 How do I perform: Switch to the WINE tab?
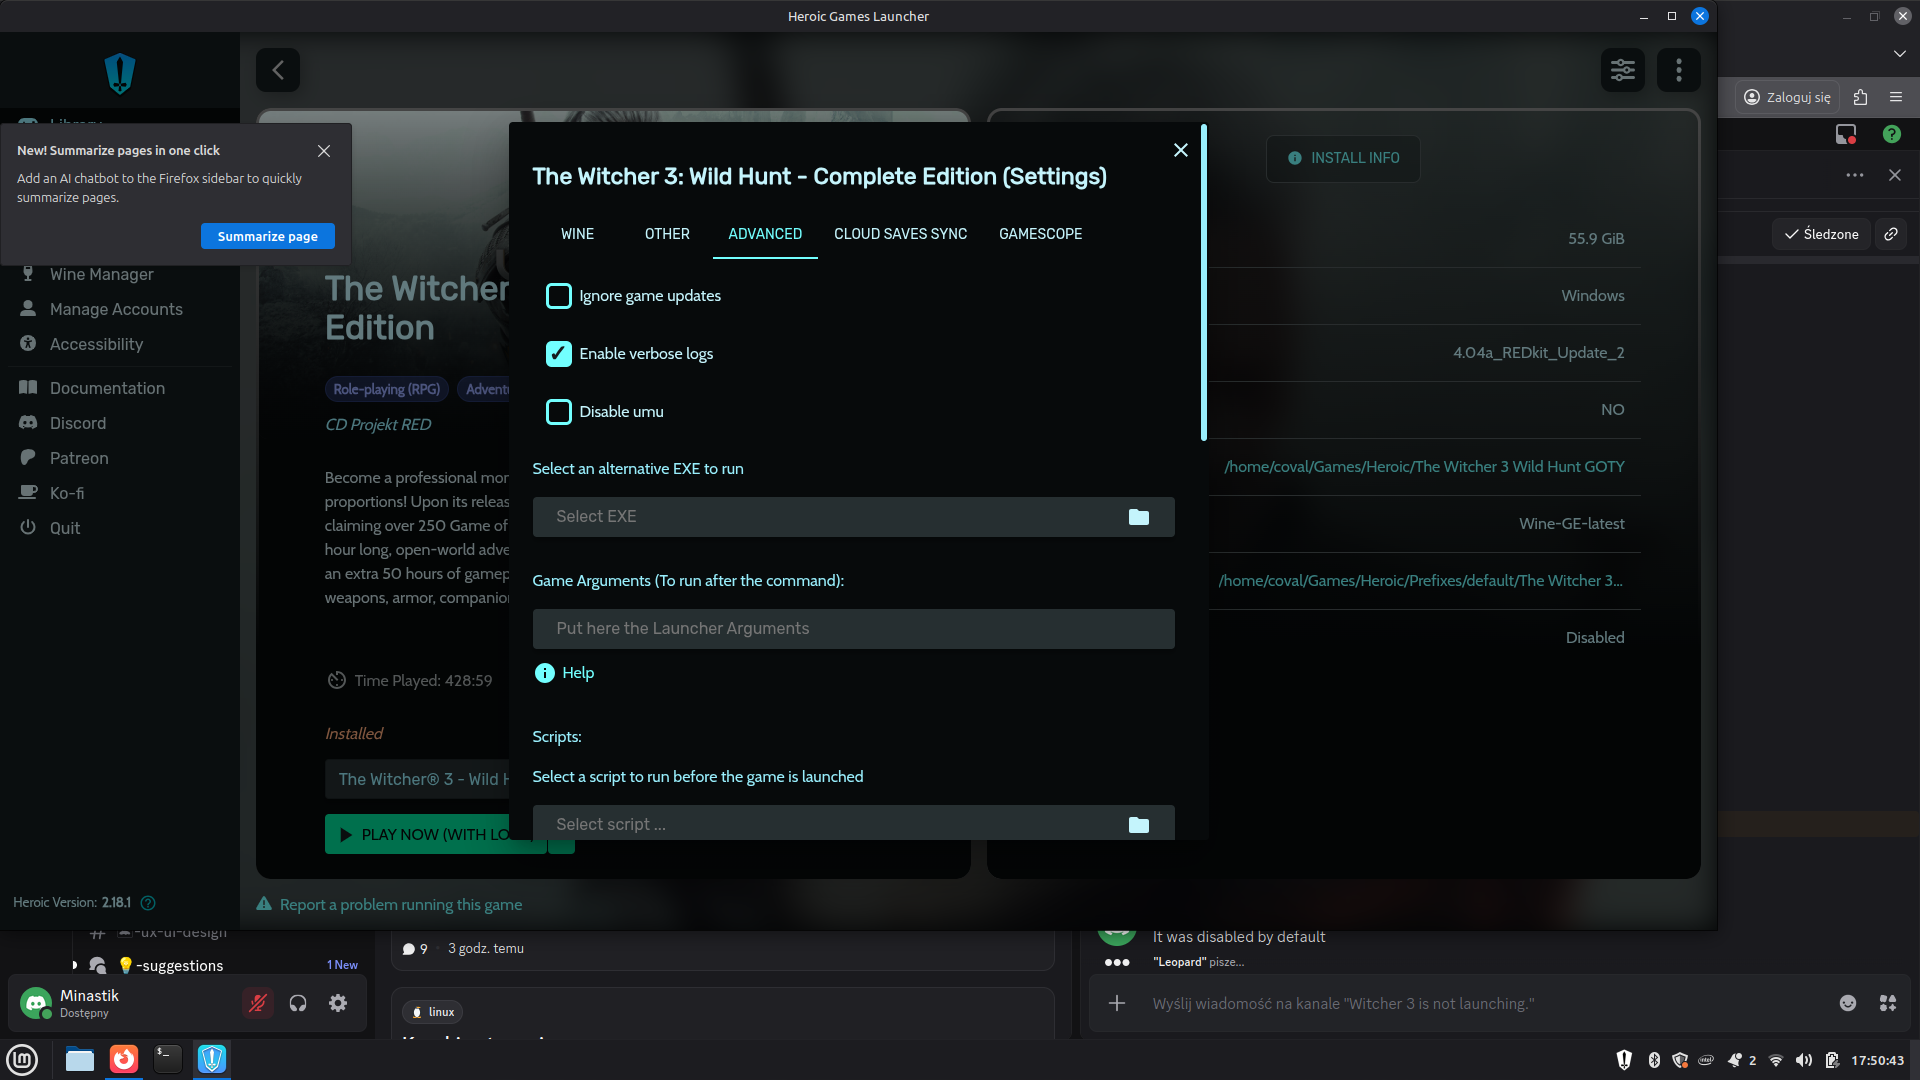tap(577, 234)
